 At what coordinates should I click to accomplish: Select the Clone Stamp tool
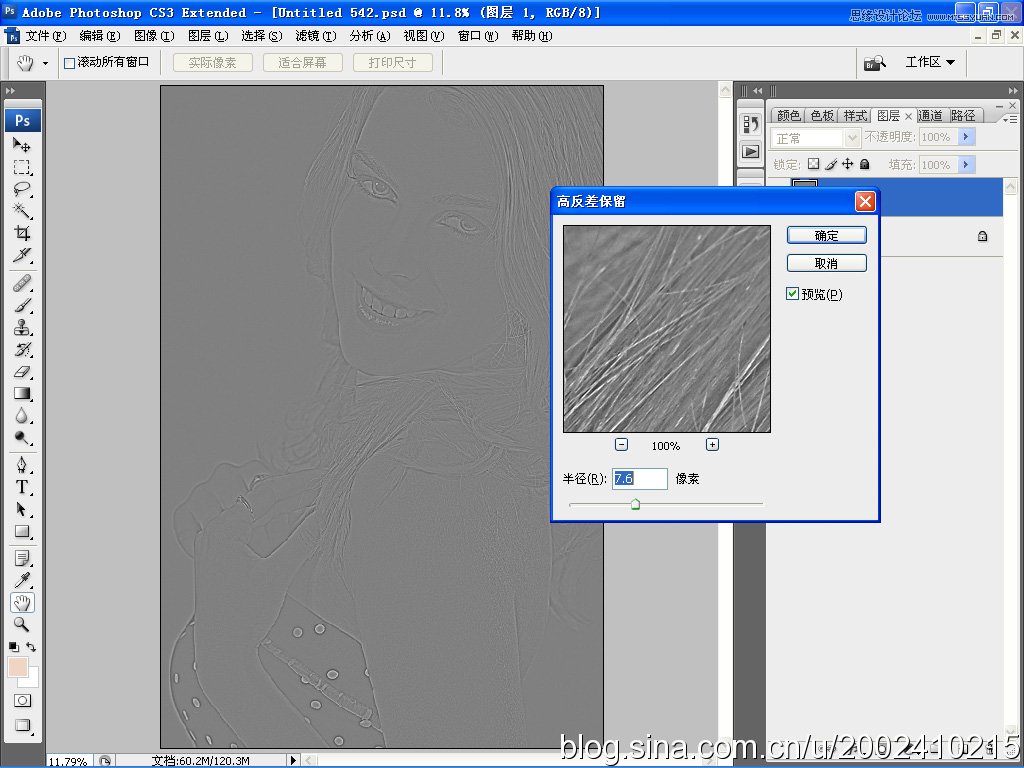(x=22, y=327)
